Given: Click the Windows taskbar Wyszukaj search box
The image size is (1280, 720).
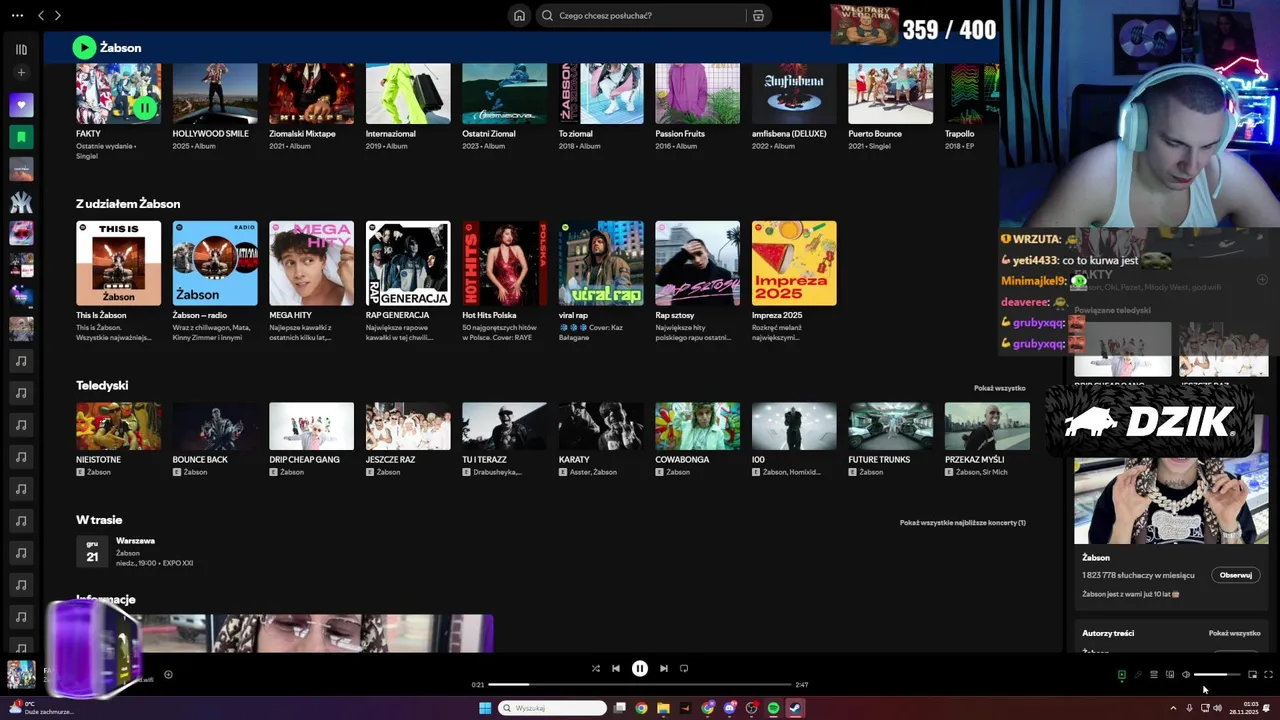Looking at the screenshot, I should click(x=553, y=708).
